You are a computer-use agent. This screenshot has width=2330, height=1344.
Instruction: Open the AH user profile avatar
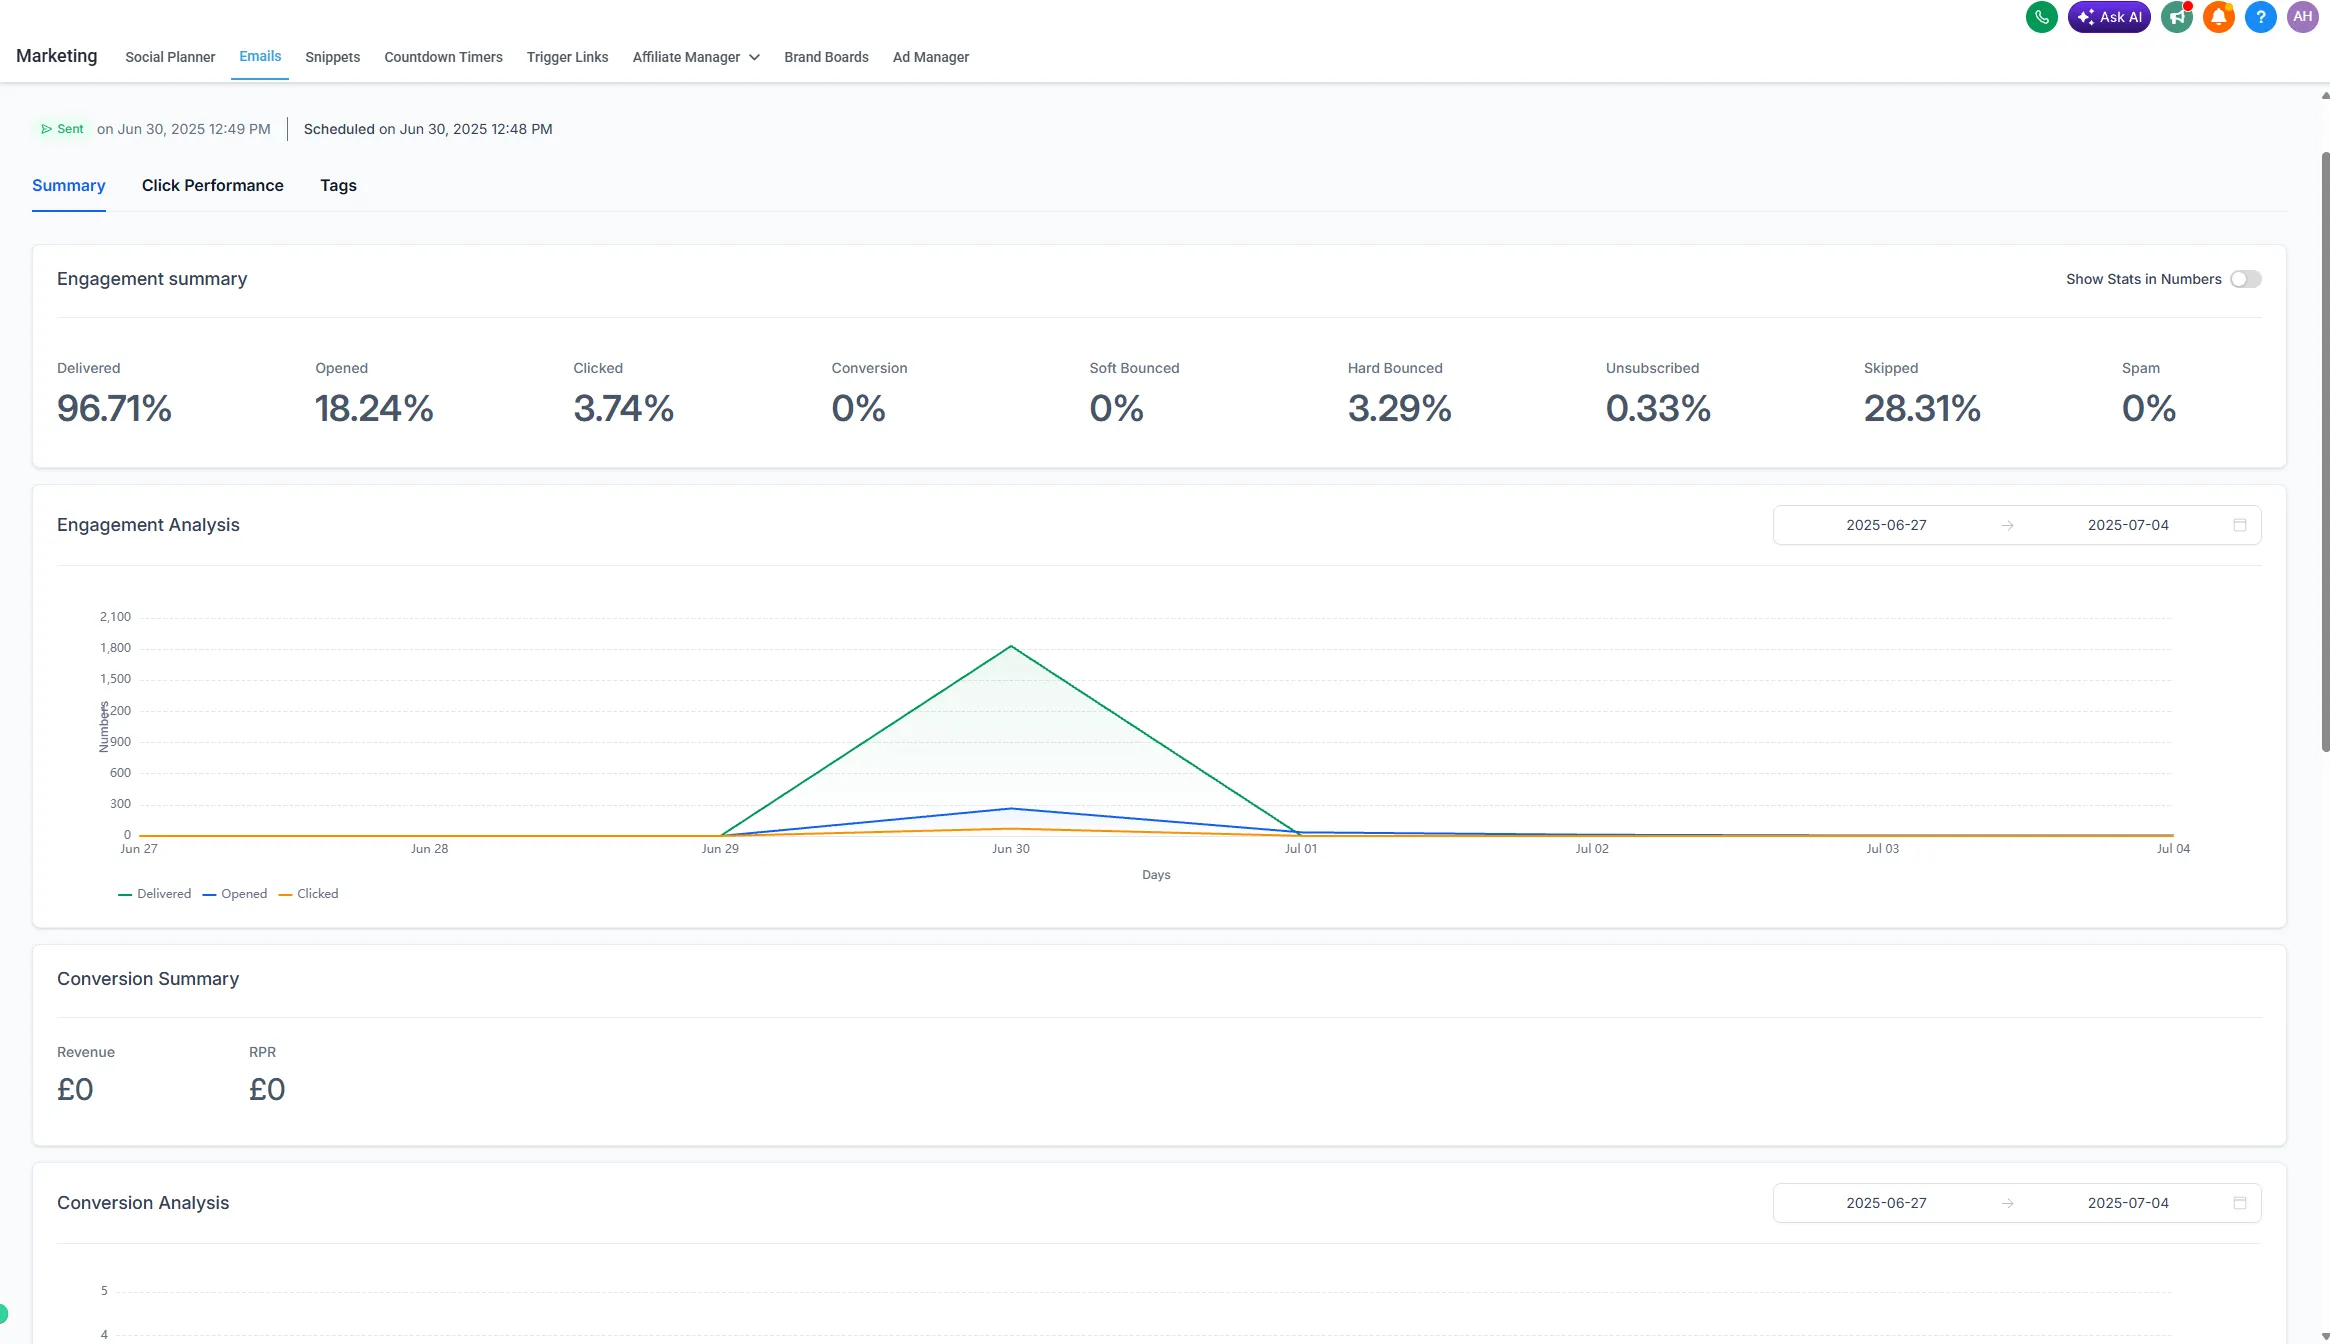pyautogui.click(x=2303, y=17)
